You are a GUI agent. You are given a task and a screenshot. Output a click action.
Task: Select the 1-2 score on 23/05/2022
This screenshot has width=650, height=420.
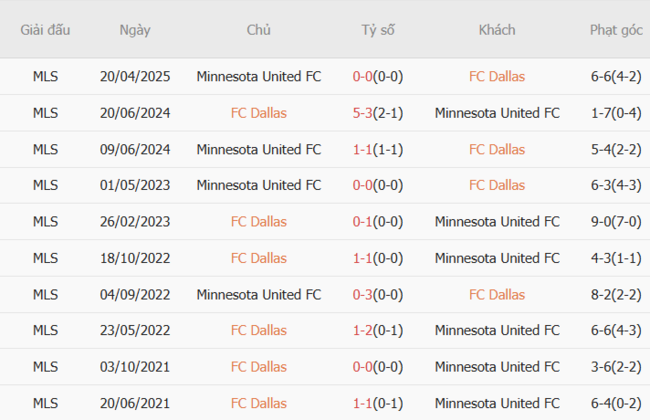pyautogui.click(x=362, y=330)
